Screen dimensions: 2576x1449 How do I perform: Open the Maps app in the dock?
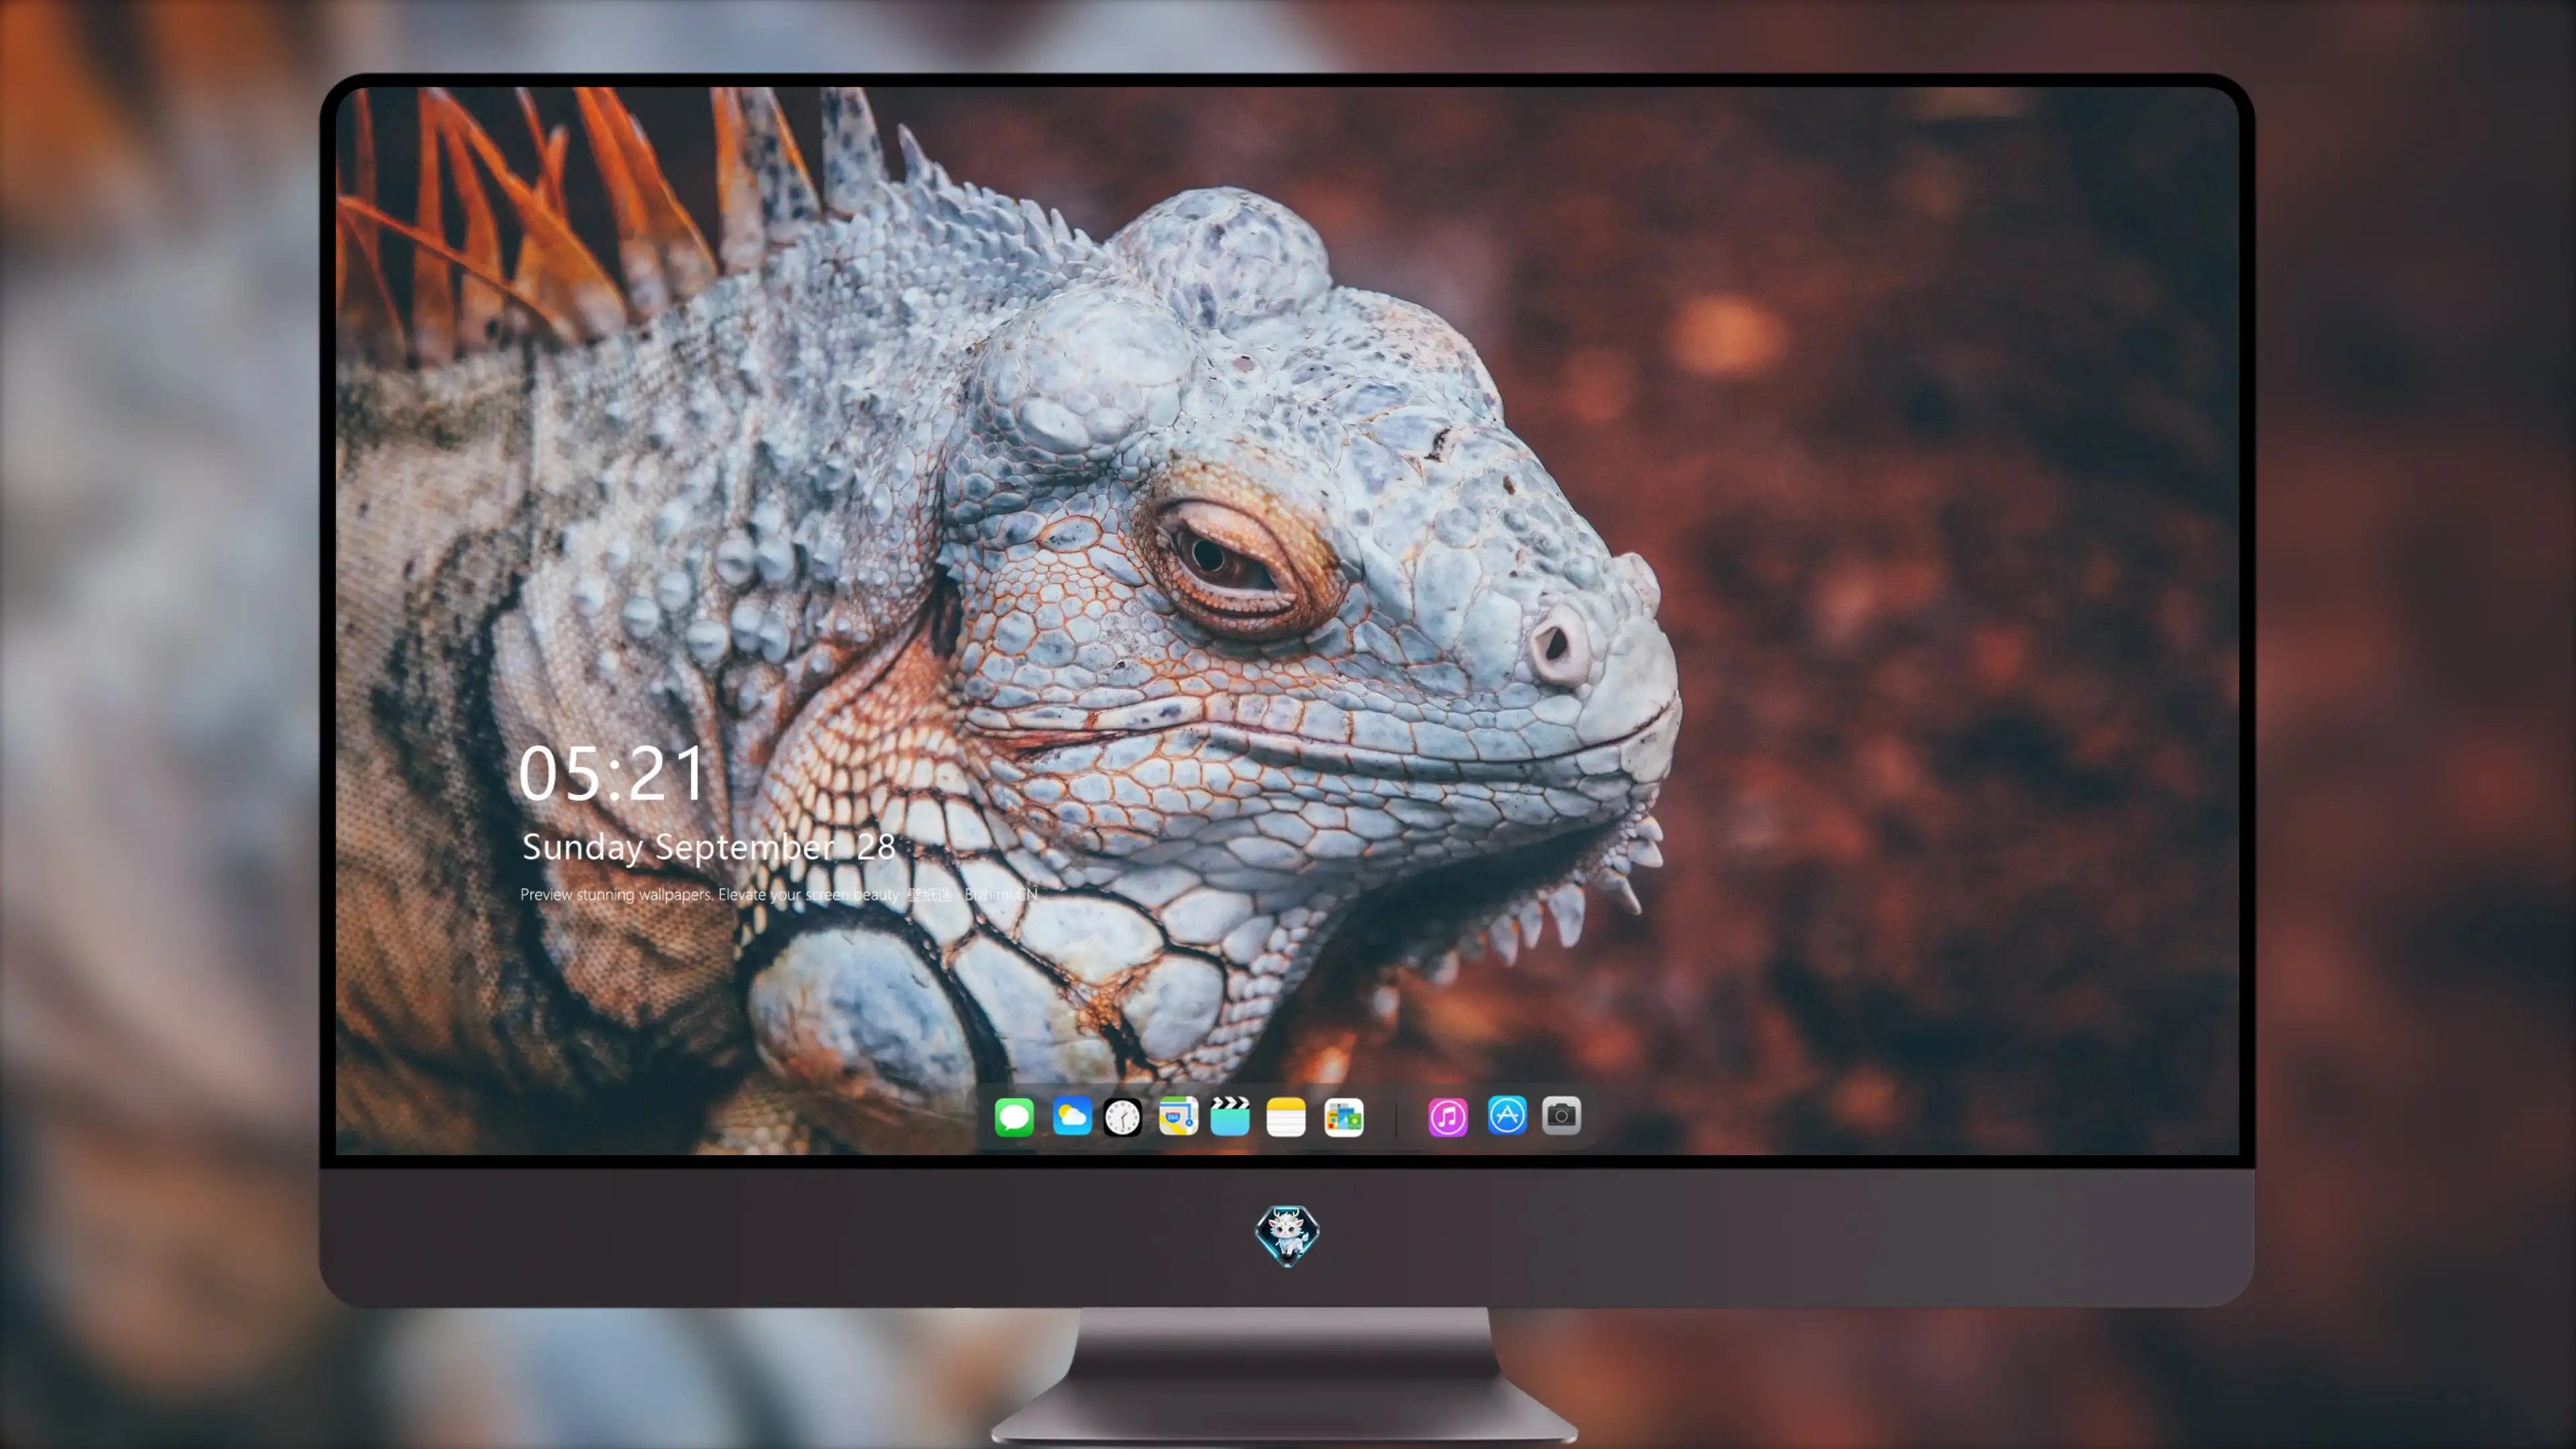coord(1178,1116)
